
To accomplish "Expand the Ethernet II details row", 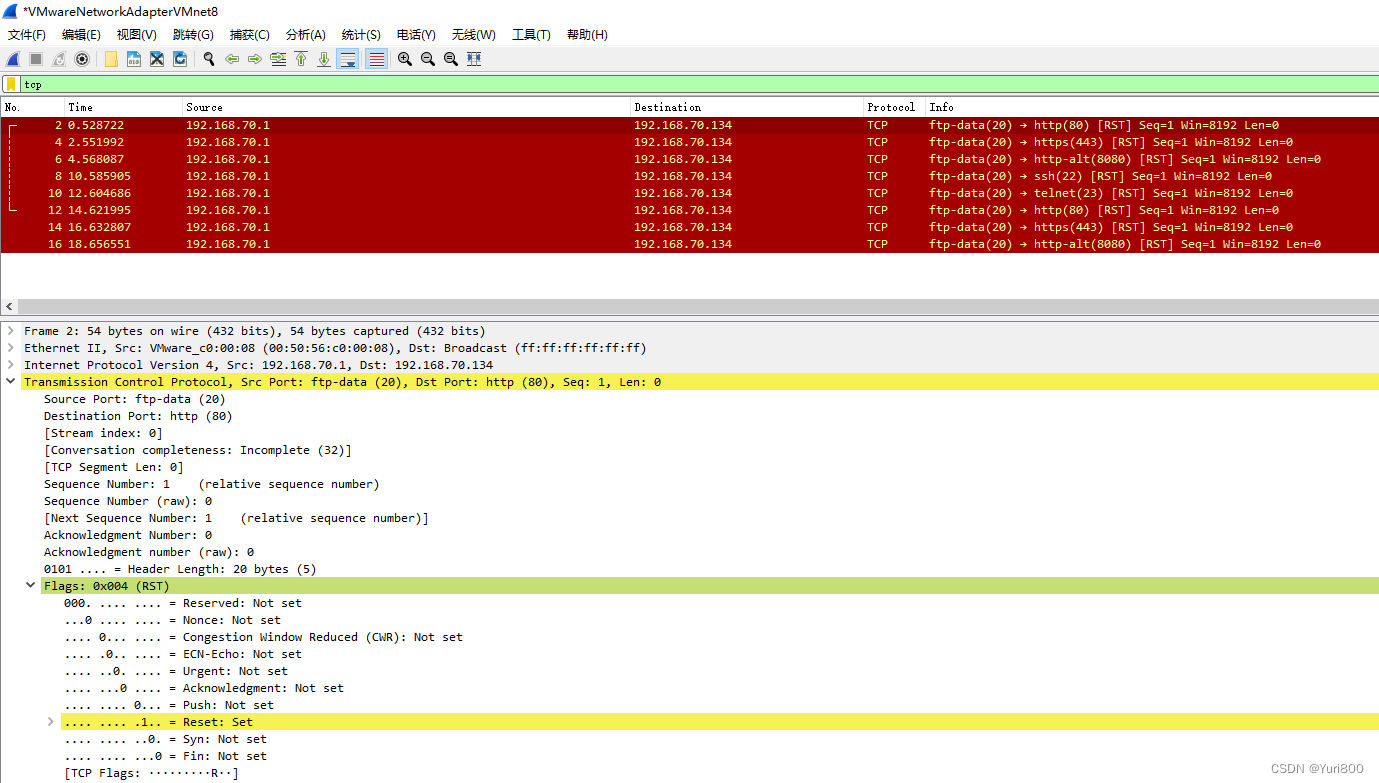I will pyautogui.click(x=11, y=348).
